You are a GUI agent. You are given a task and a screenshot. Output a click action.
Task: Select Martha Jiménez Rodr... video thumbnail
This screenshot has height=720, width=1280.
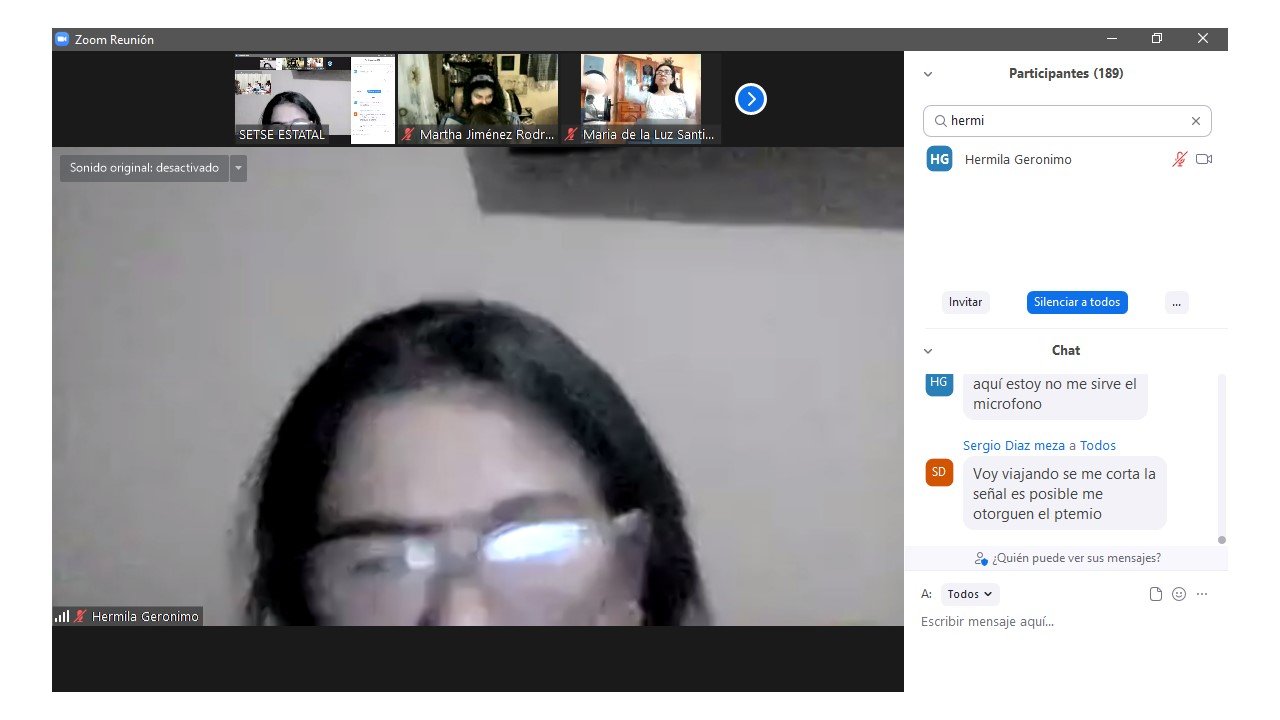tap(477, 99)
